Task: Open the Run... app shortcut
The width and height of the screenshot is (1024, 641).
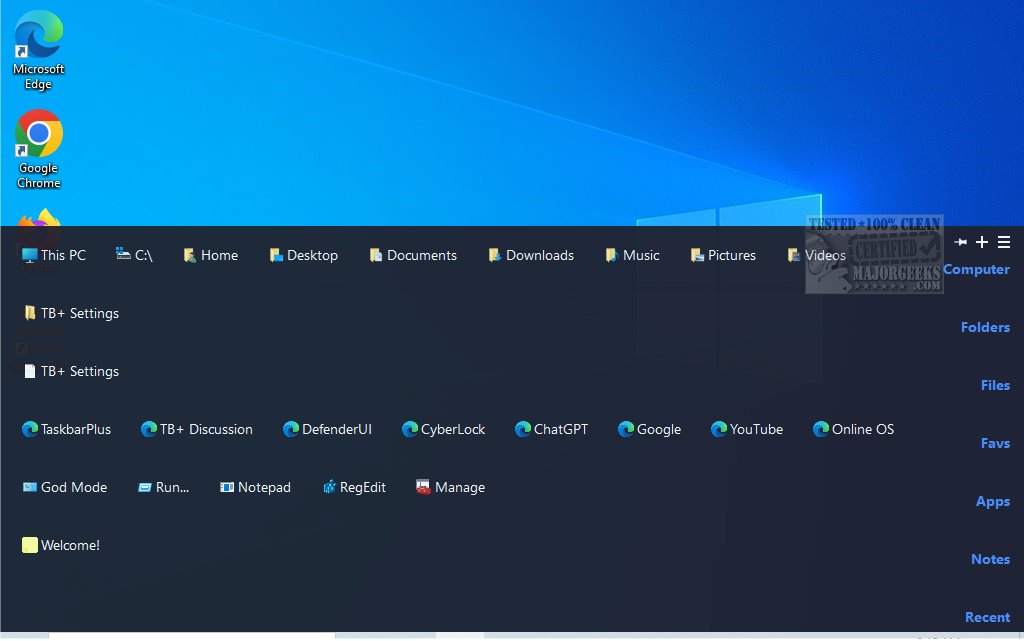Action: tap(163, 488)
